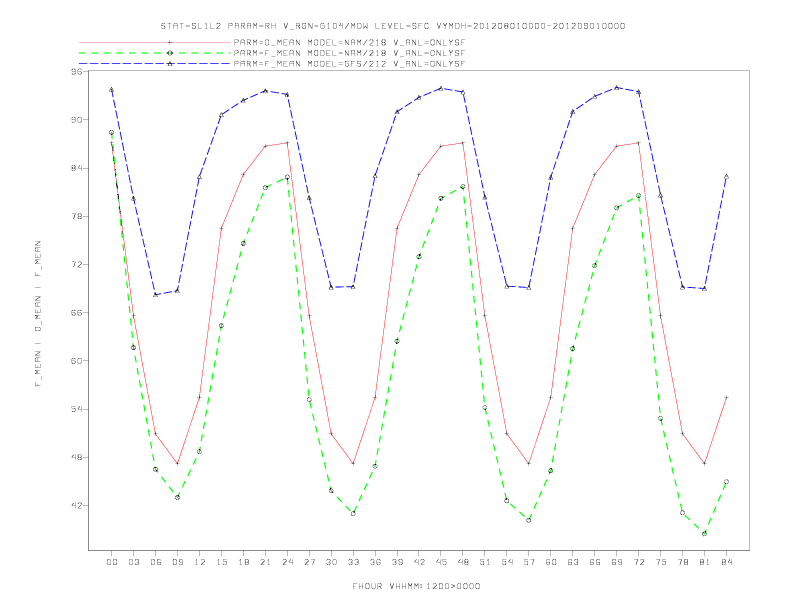Click the triangle marker on blue legend line
The height and width of the screenshot is (612, 792).
170,64
